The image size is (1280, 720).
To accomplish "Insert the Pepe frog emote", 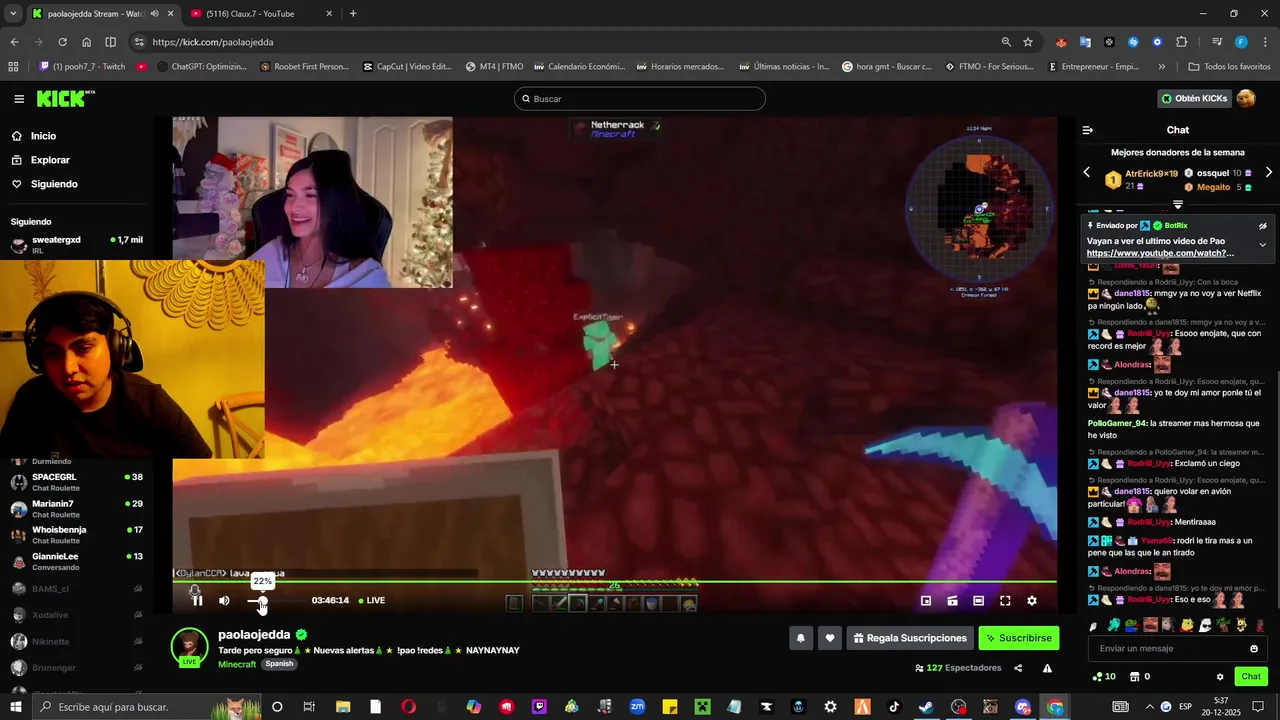I will 1131,625.
